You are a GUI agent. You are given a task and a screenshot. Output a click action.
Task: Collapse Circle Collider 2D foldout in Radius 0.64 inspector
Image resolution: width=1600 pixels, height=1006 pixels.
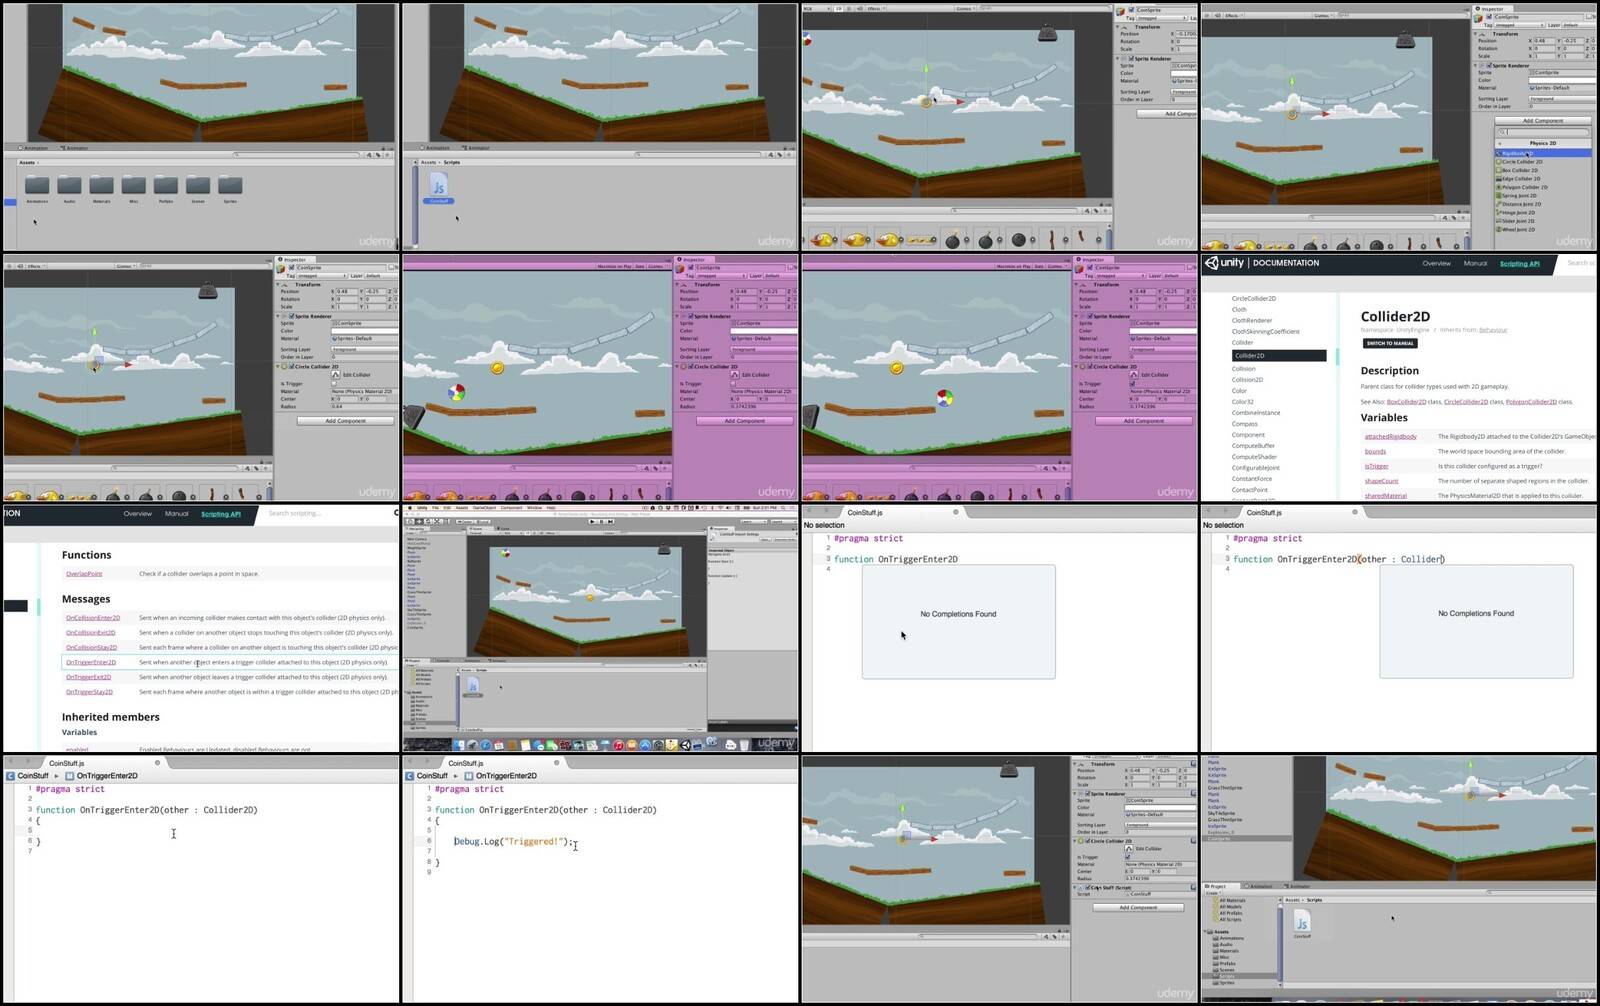coord(277,367)
